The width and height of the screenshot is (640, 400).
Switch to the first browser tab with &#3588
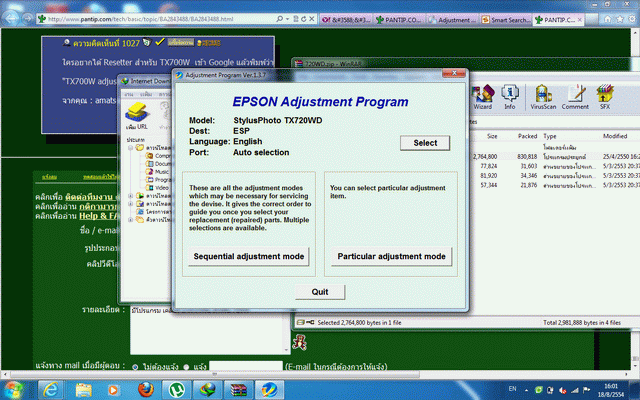pyautogui.click(x=346, y=20)
